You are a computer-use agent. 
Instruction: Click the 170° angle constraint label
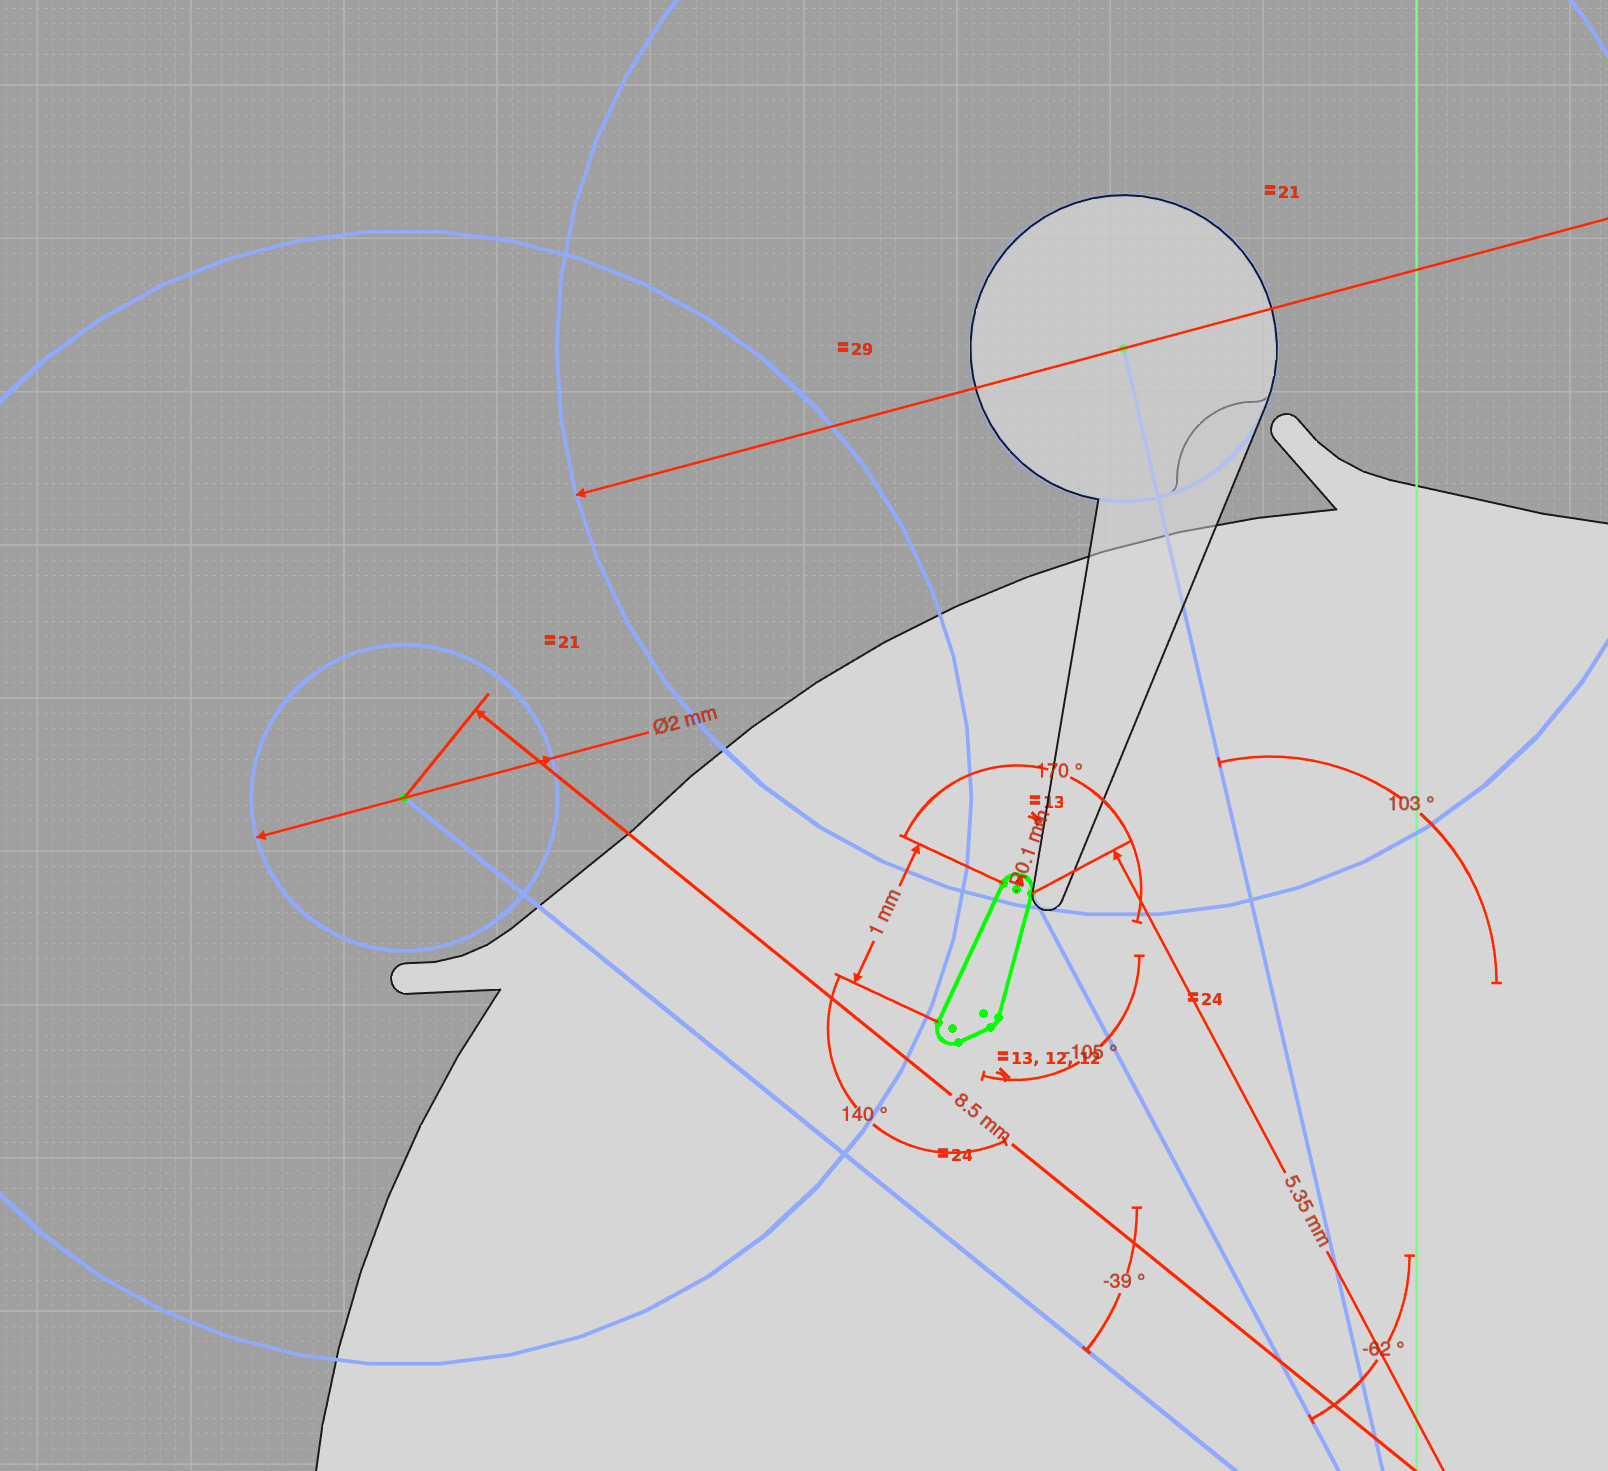(1060, 771)
